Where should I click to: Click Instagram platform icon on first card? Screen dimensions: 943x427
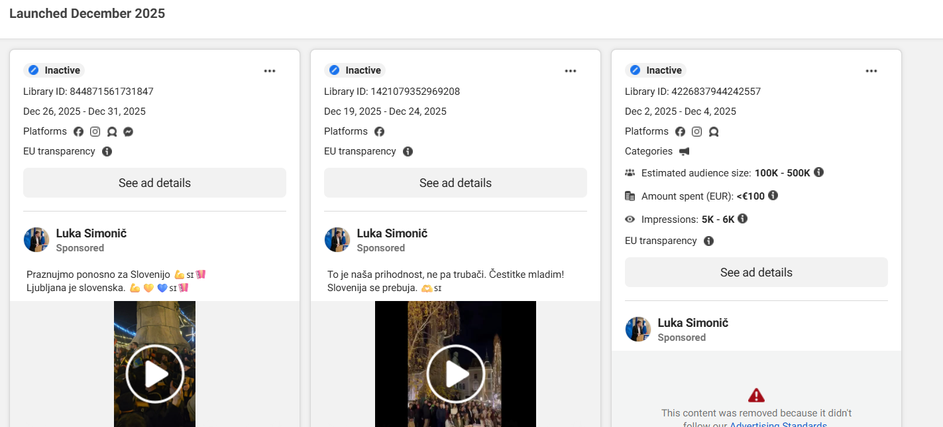96,132
